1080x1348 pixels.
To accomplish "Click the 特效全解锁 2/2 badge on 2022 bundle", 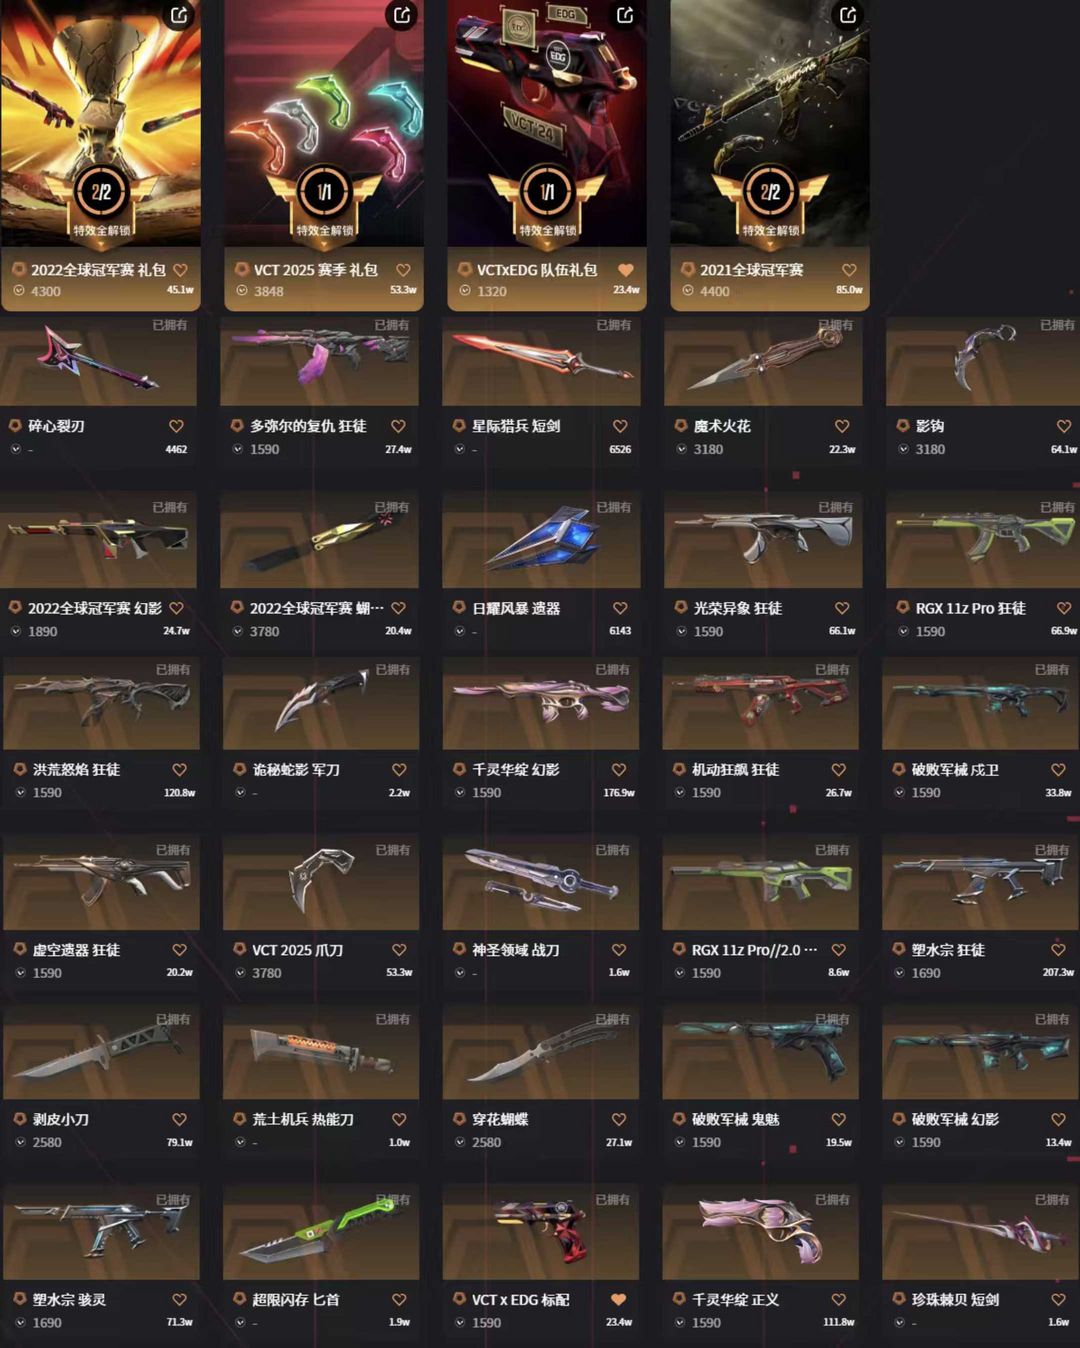I will point(101,202).
